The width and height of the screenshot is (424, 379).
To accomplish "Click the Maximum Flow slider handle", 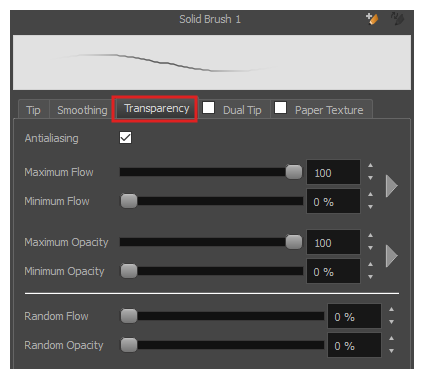I will pyautogui.click(x=294, y=172).
